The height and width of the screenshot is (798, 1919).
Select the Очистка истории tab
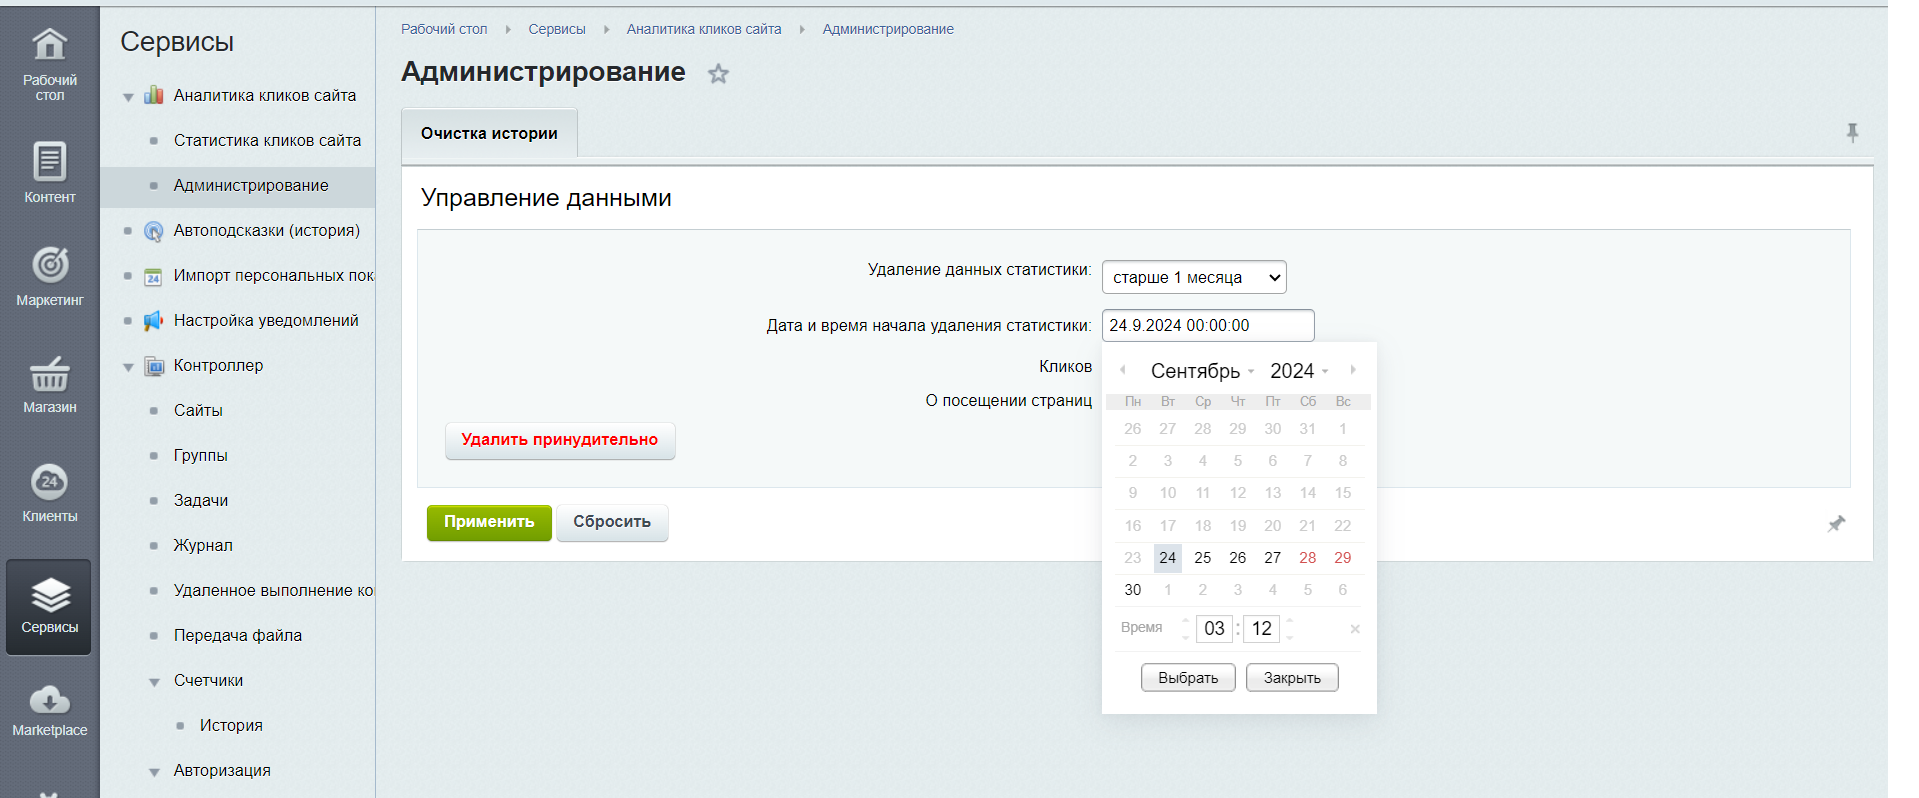tap(489, 134)
